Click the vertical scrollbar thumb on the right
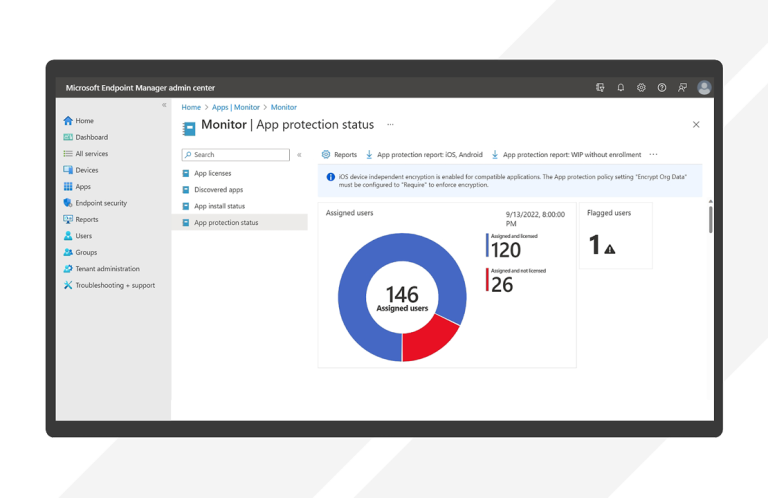Image resolution: width=768 pixels, height=498 pixels. [710, 219]
